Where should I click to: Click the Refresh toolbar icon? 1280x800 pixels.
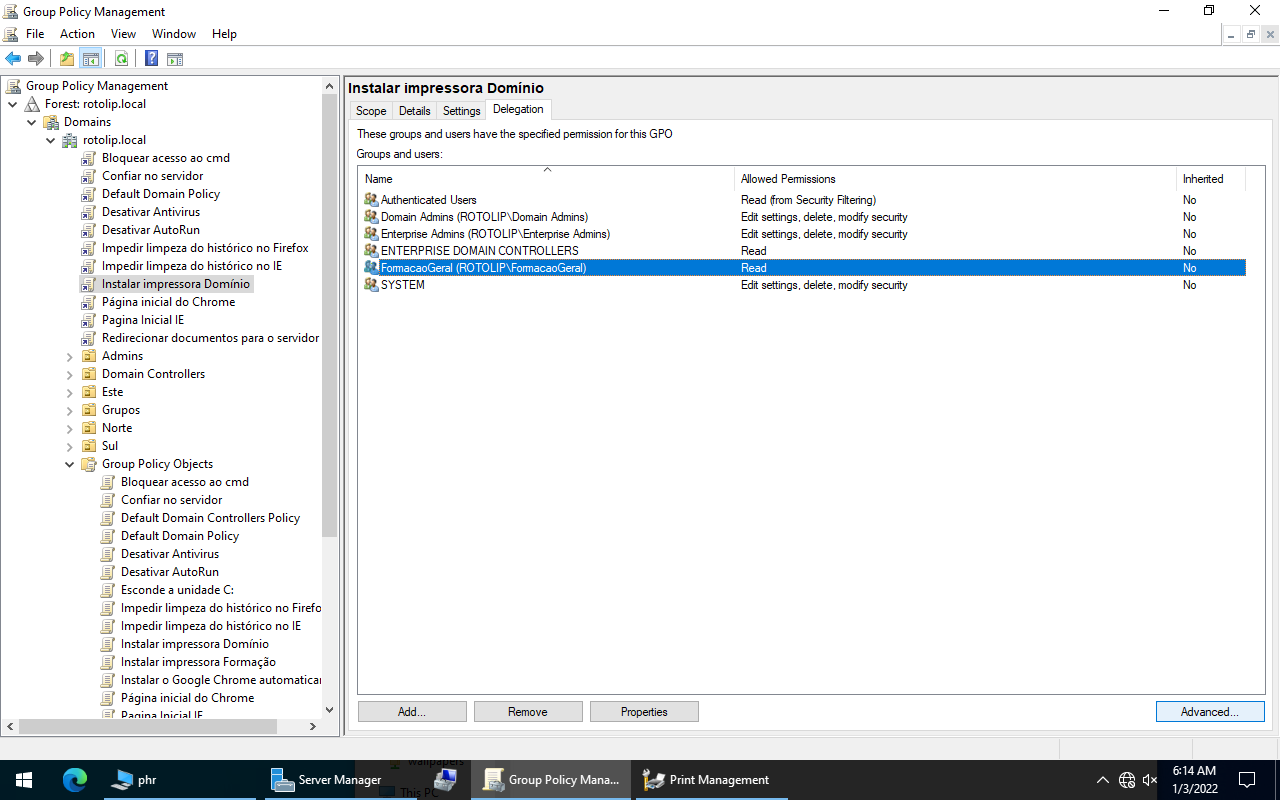121,59
